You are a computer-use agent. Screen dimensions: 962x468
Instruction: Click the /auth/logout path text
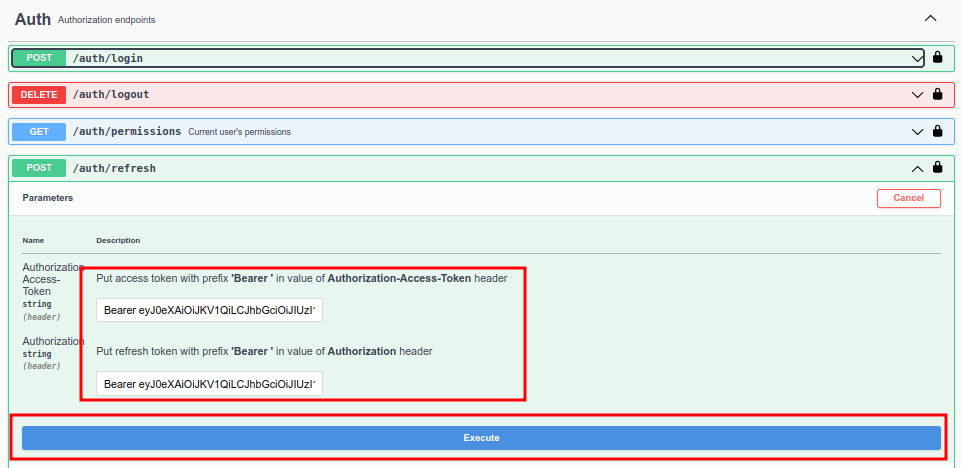(111, 95)
